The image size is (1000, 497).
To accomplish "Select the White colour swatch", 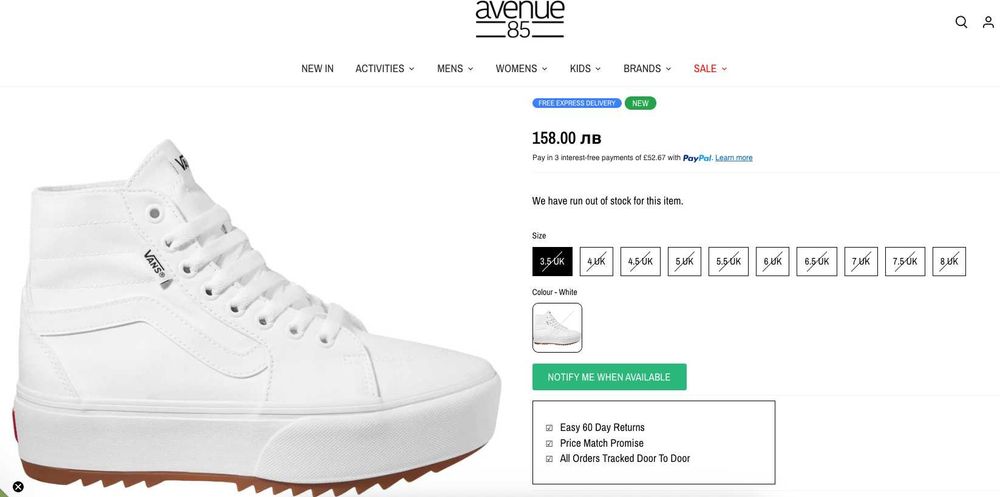I will 557,328.
